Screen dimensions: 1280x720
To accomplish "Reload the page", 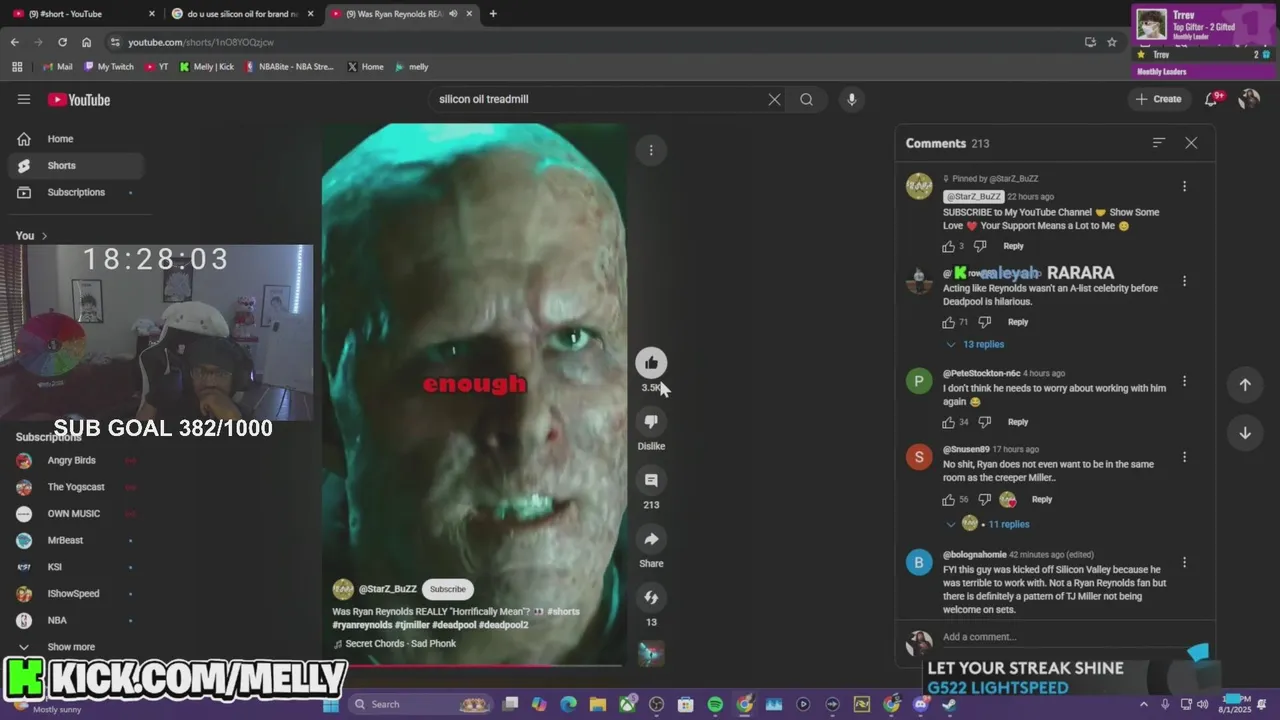I will [x=62, y=42].
